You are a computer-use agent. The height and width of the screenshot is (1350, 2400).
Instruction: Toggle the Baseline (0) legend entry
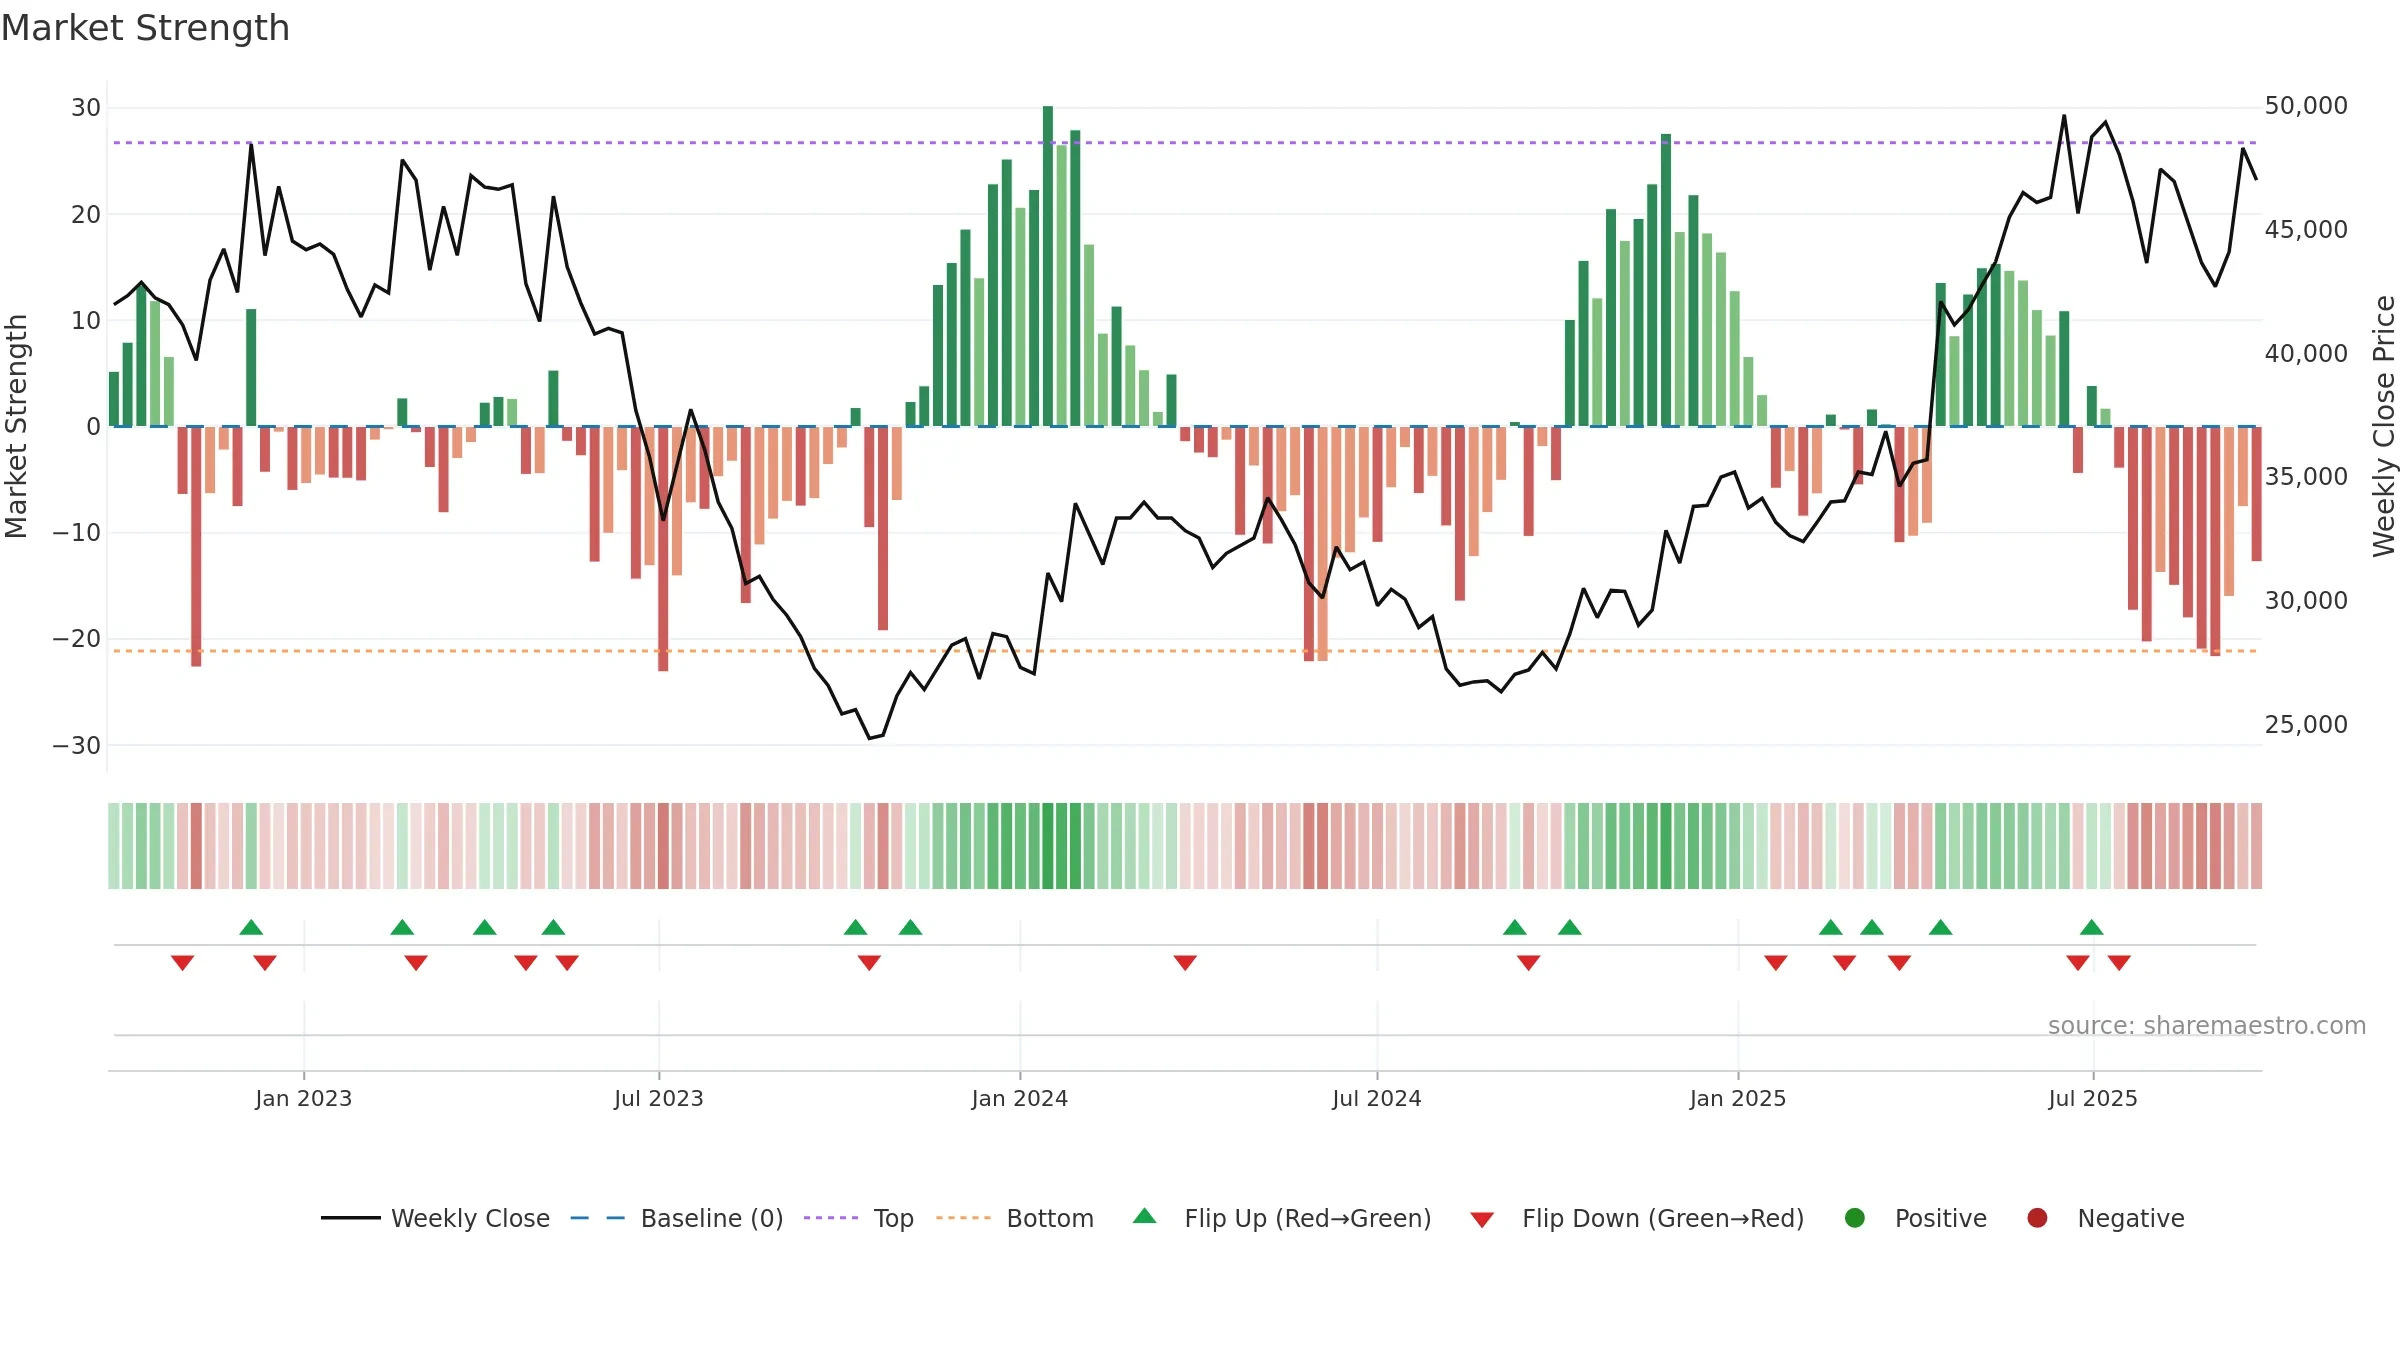point(677,1218)
